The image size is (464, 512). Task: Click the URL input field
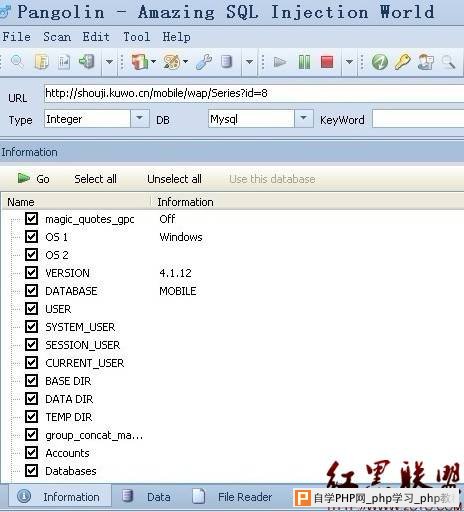pos(254,93)
